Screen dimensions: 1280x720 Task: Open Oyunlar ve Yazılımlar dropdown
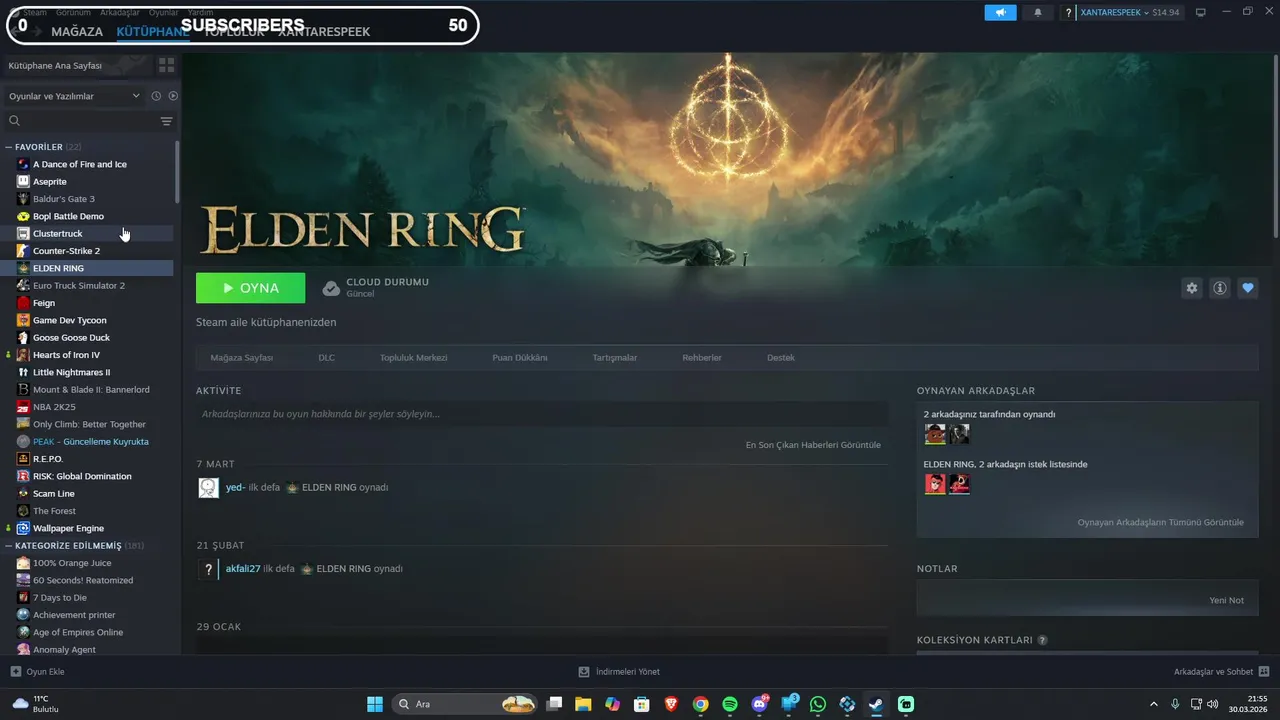coord(74,96)
